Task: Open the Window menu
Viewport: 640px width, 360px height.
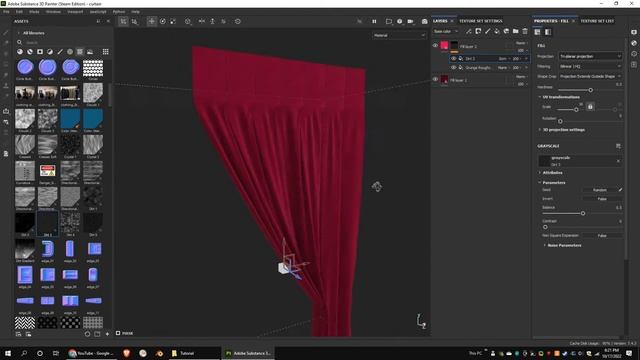Action: coord(53,12)
